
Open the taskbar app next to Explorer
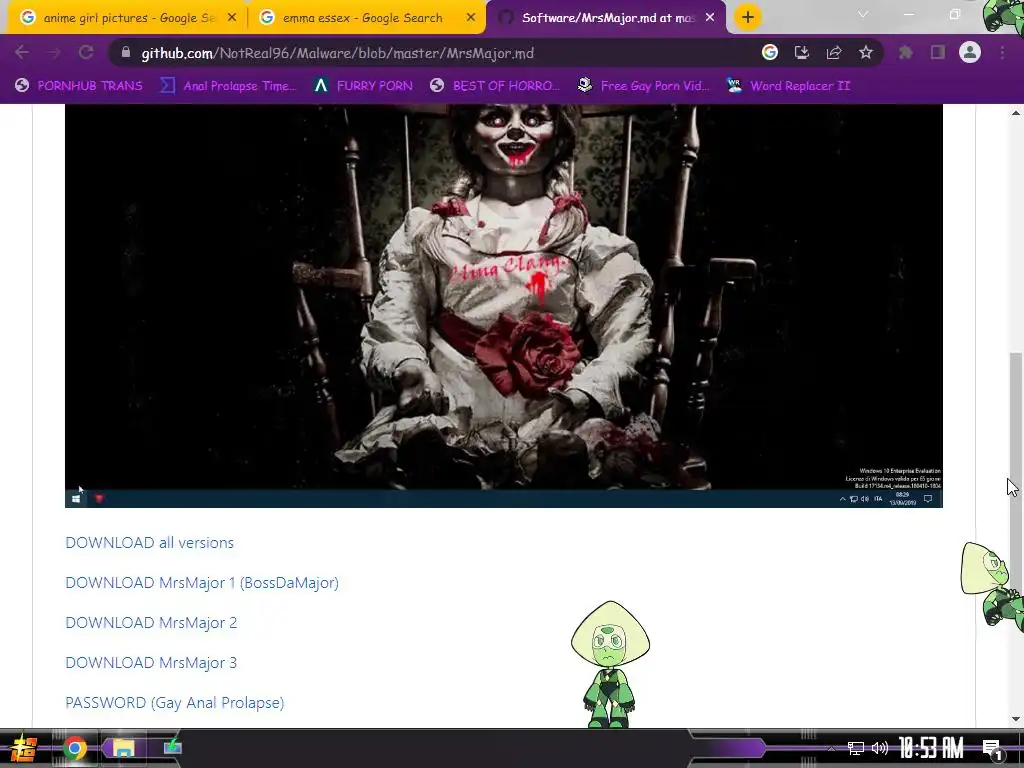pyautogui.click(x=172, y=747)
